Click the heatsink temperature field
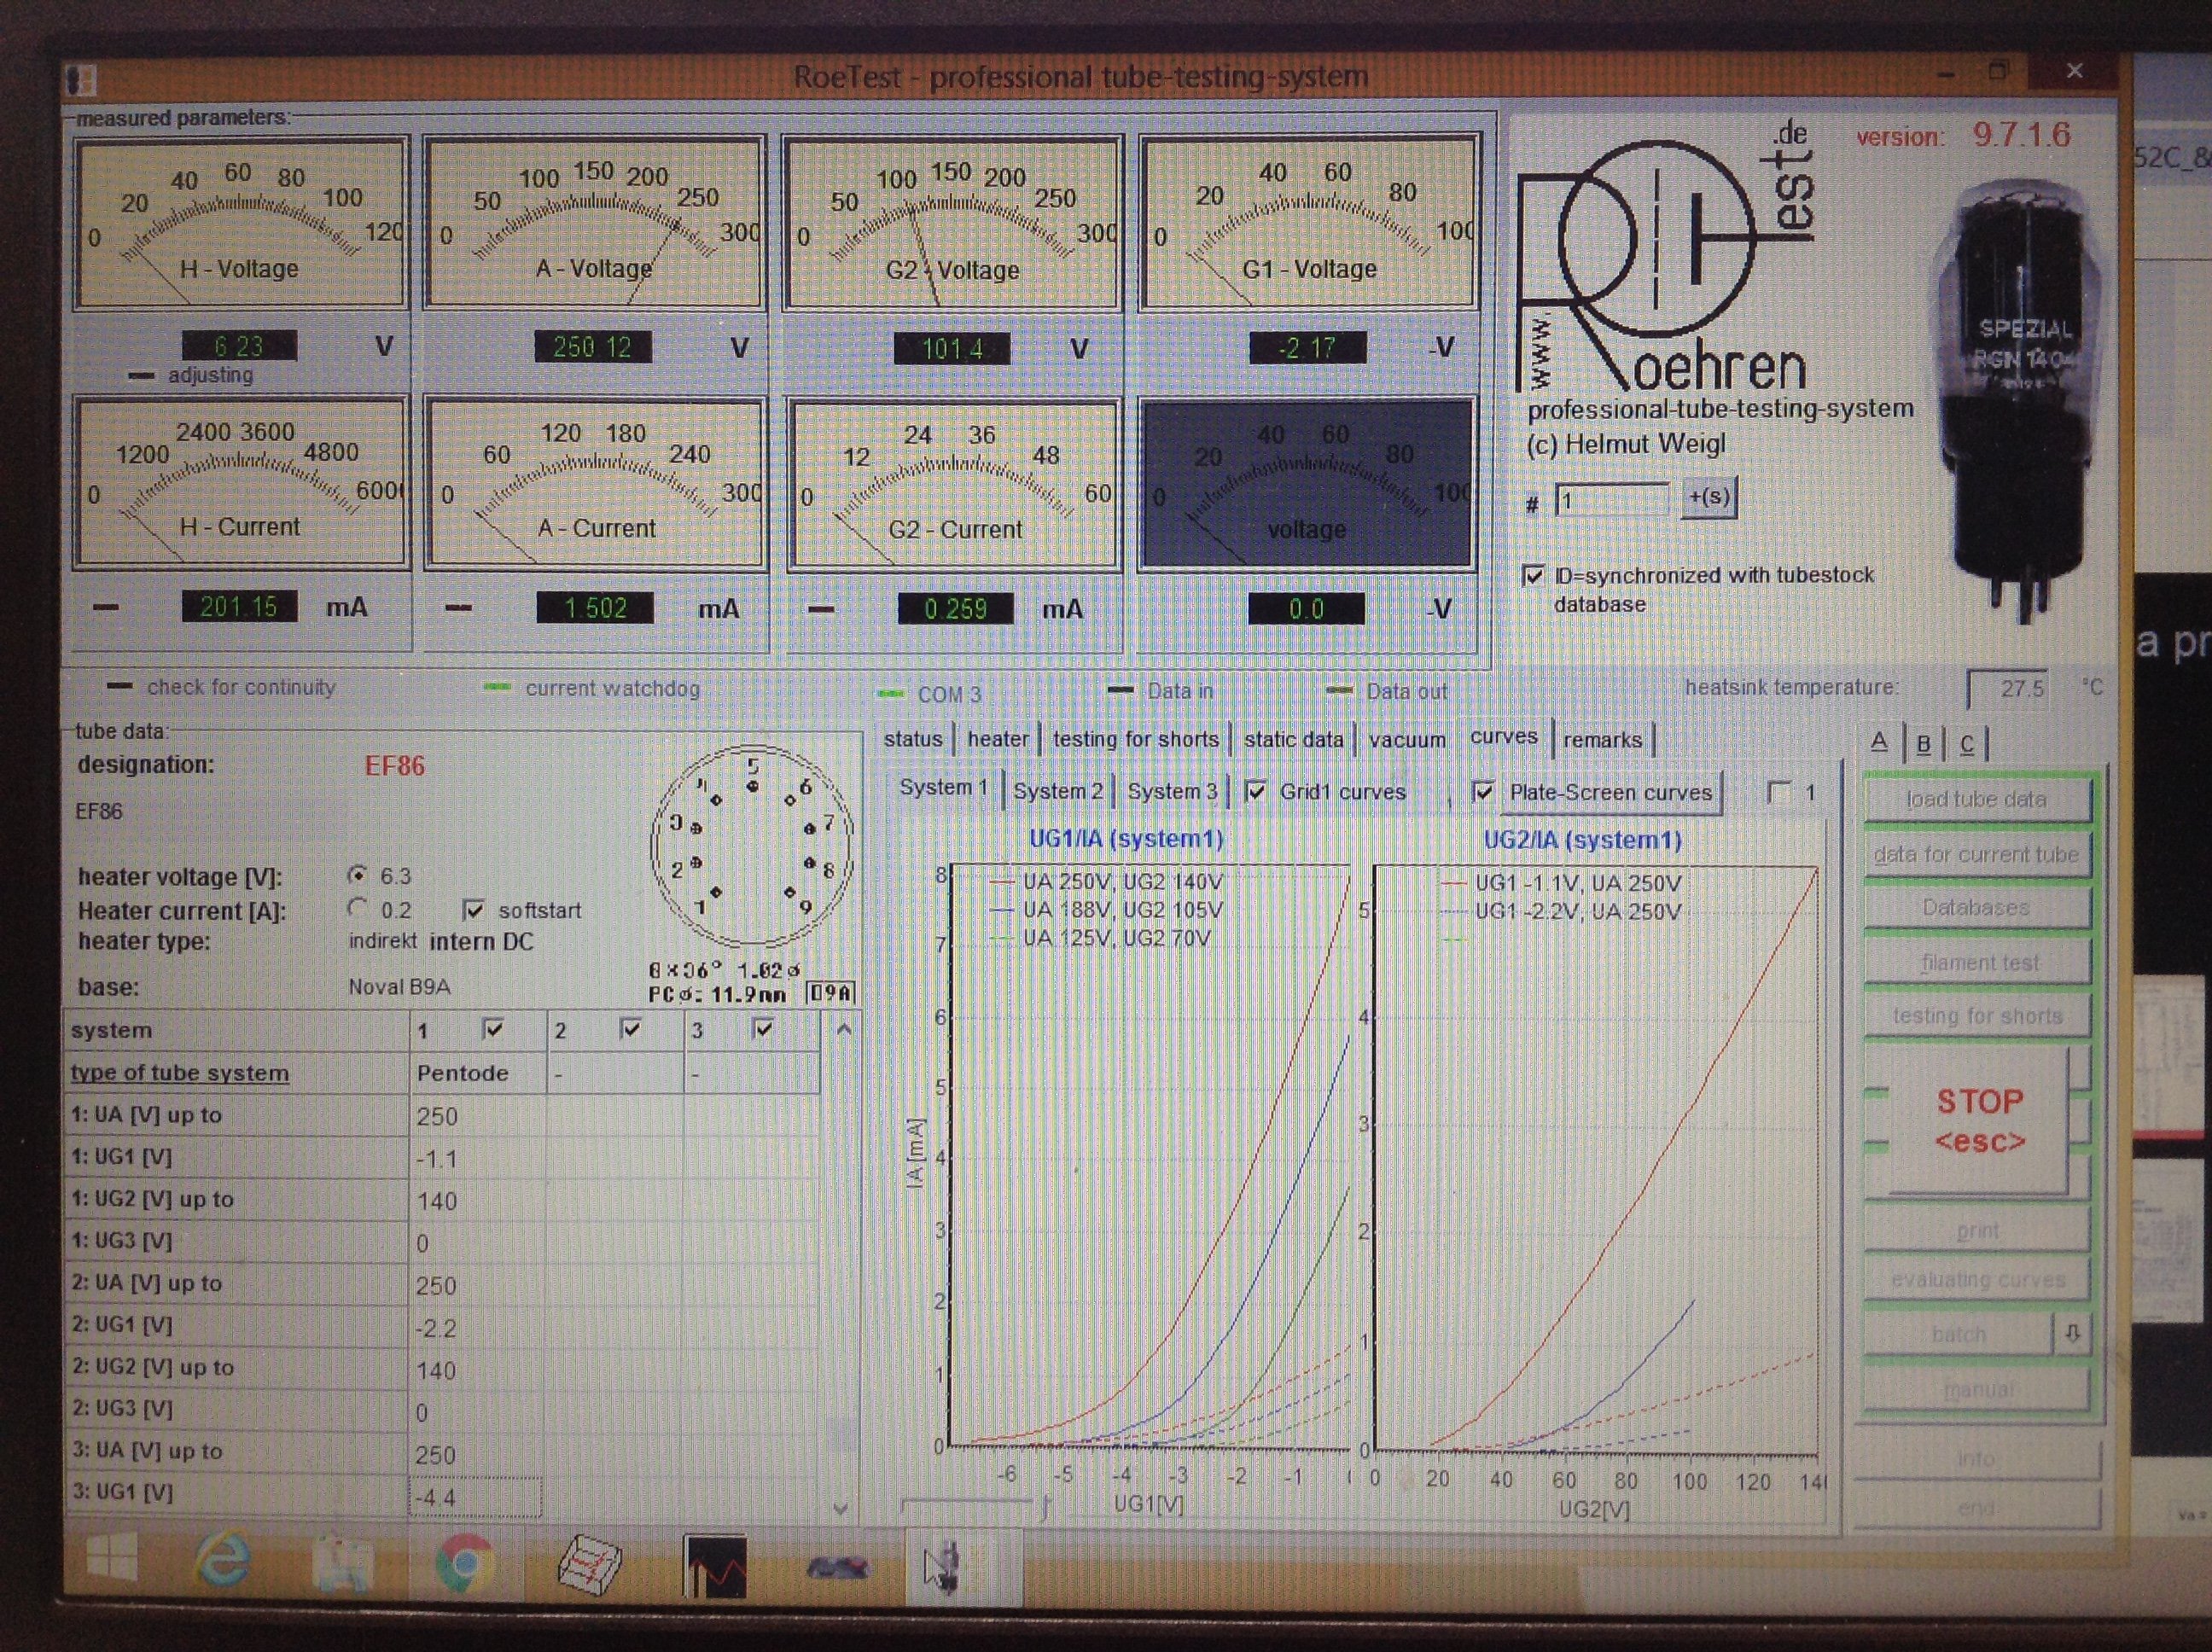This screenshot has width=2212, height=1652. 2007,689
